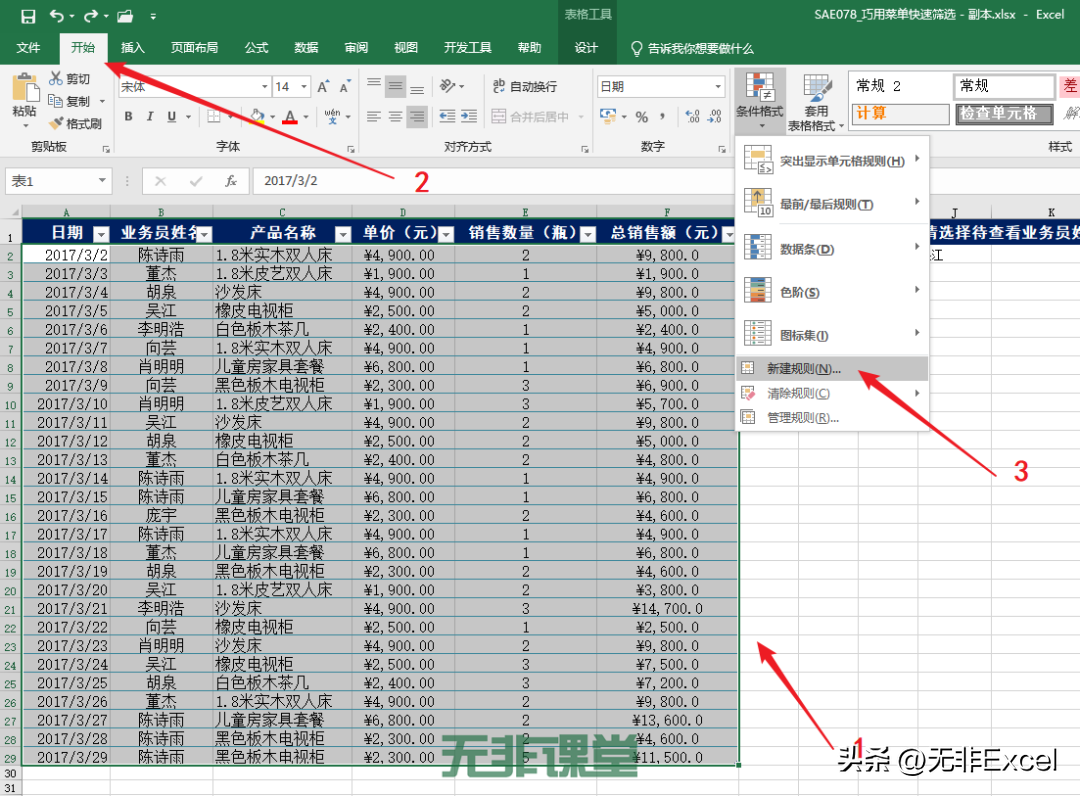Image resolution: width=1080 pixels, height=796 pixels.
Task: Click Merge and Center (合并后居中)
Action: 530,116
